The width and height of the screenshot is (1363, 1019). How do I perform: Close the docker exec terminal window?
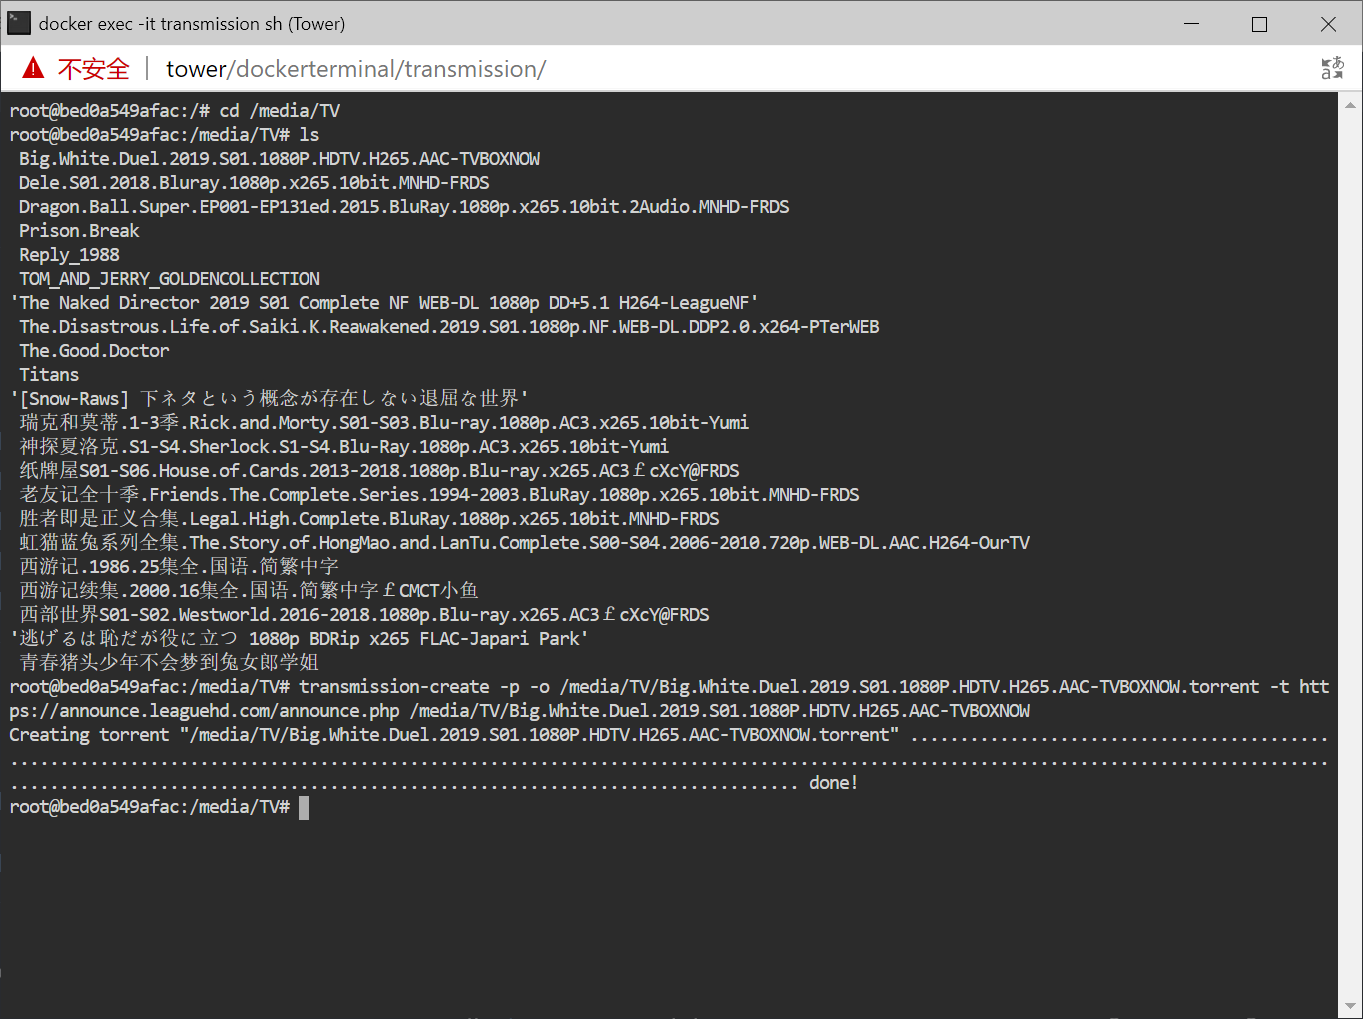1328,23
